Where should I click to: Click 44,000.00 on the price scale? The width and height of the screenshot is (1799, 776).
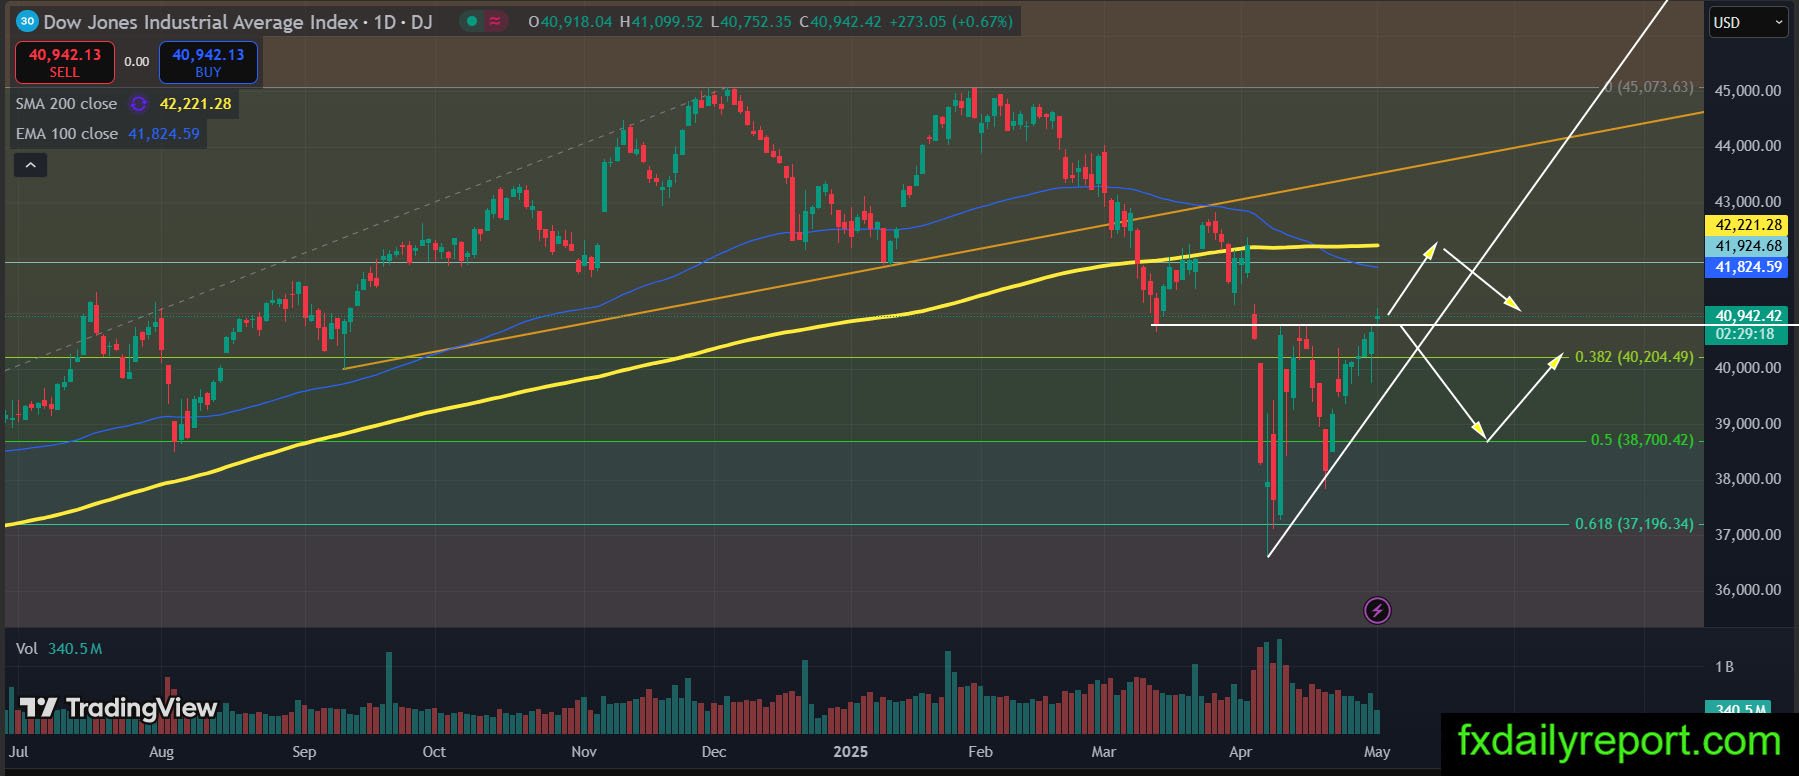point(1748,146)
